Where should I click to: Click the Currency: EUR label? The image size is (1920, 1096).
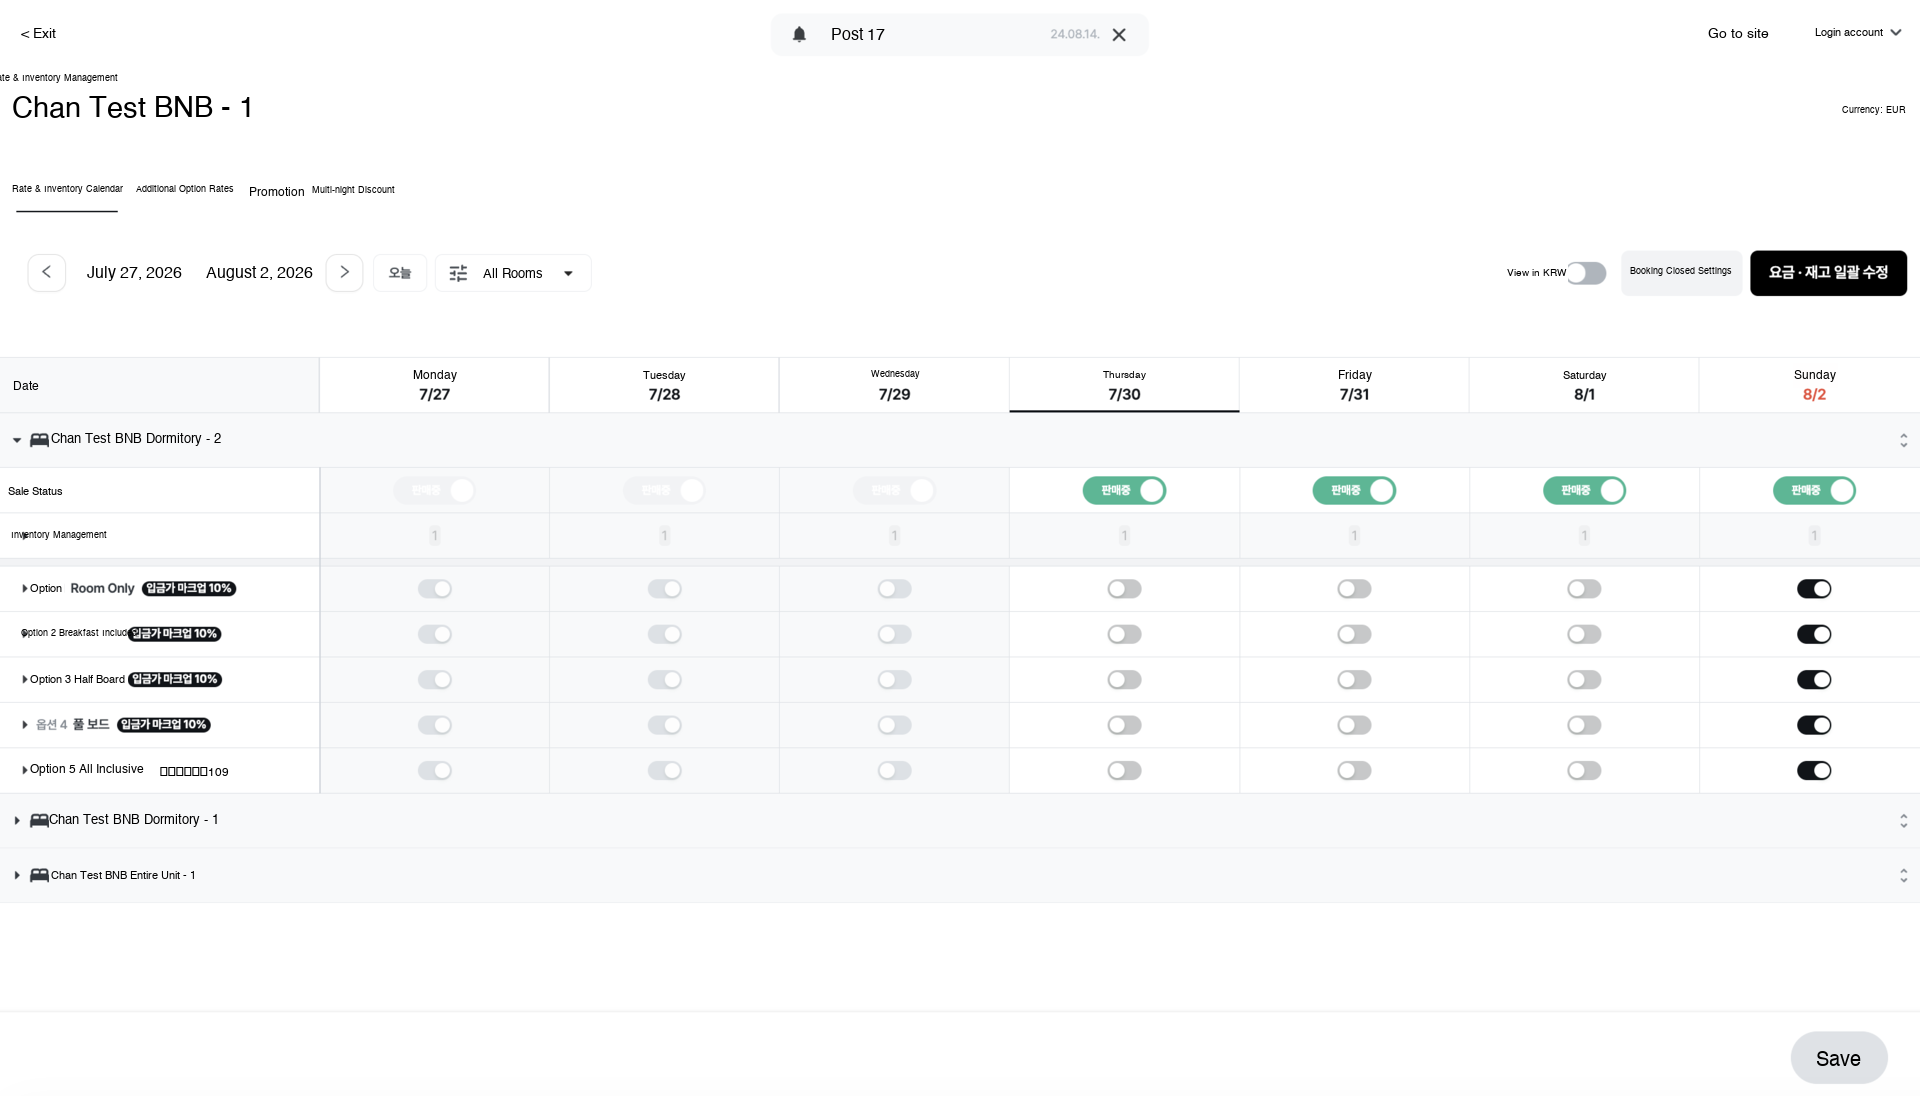click(x=1873, y=110)
